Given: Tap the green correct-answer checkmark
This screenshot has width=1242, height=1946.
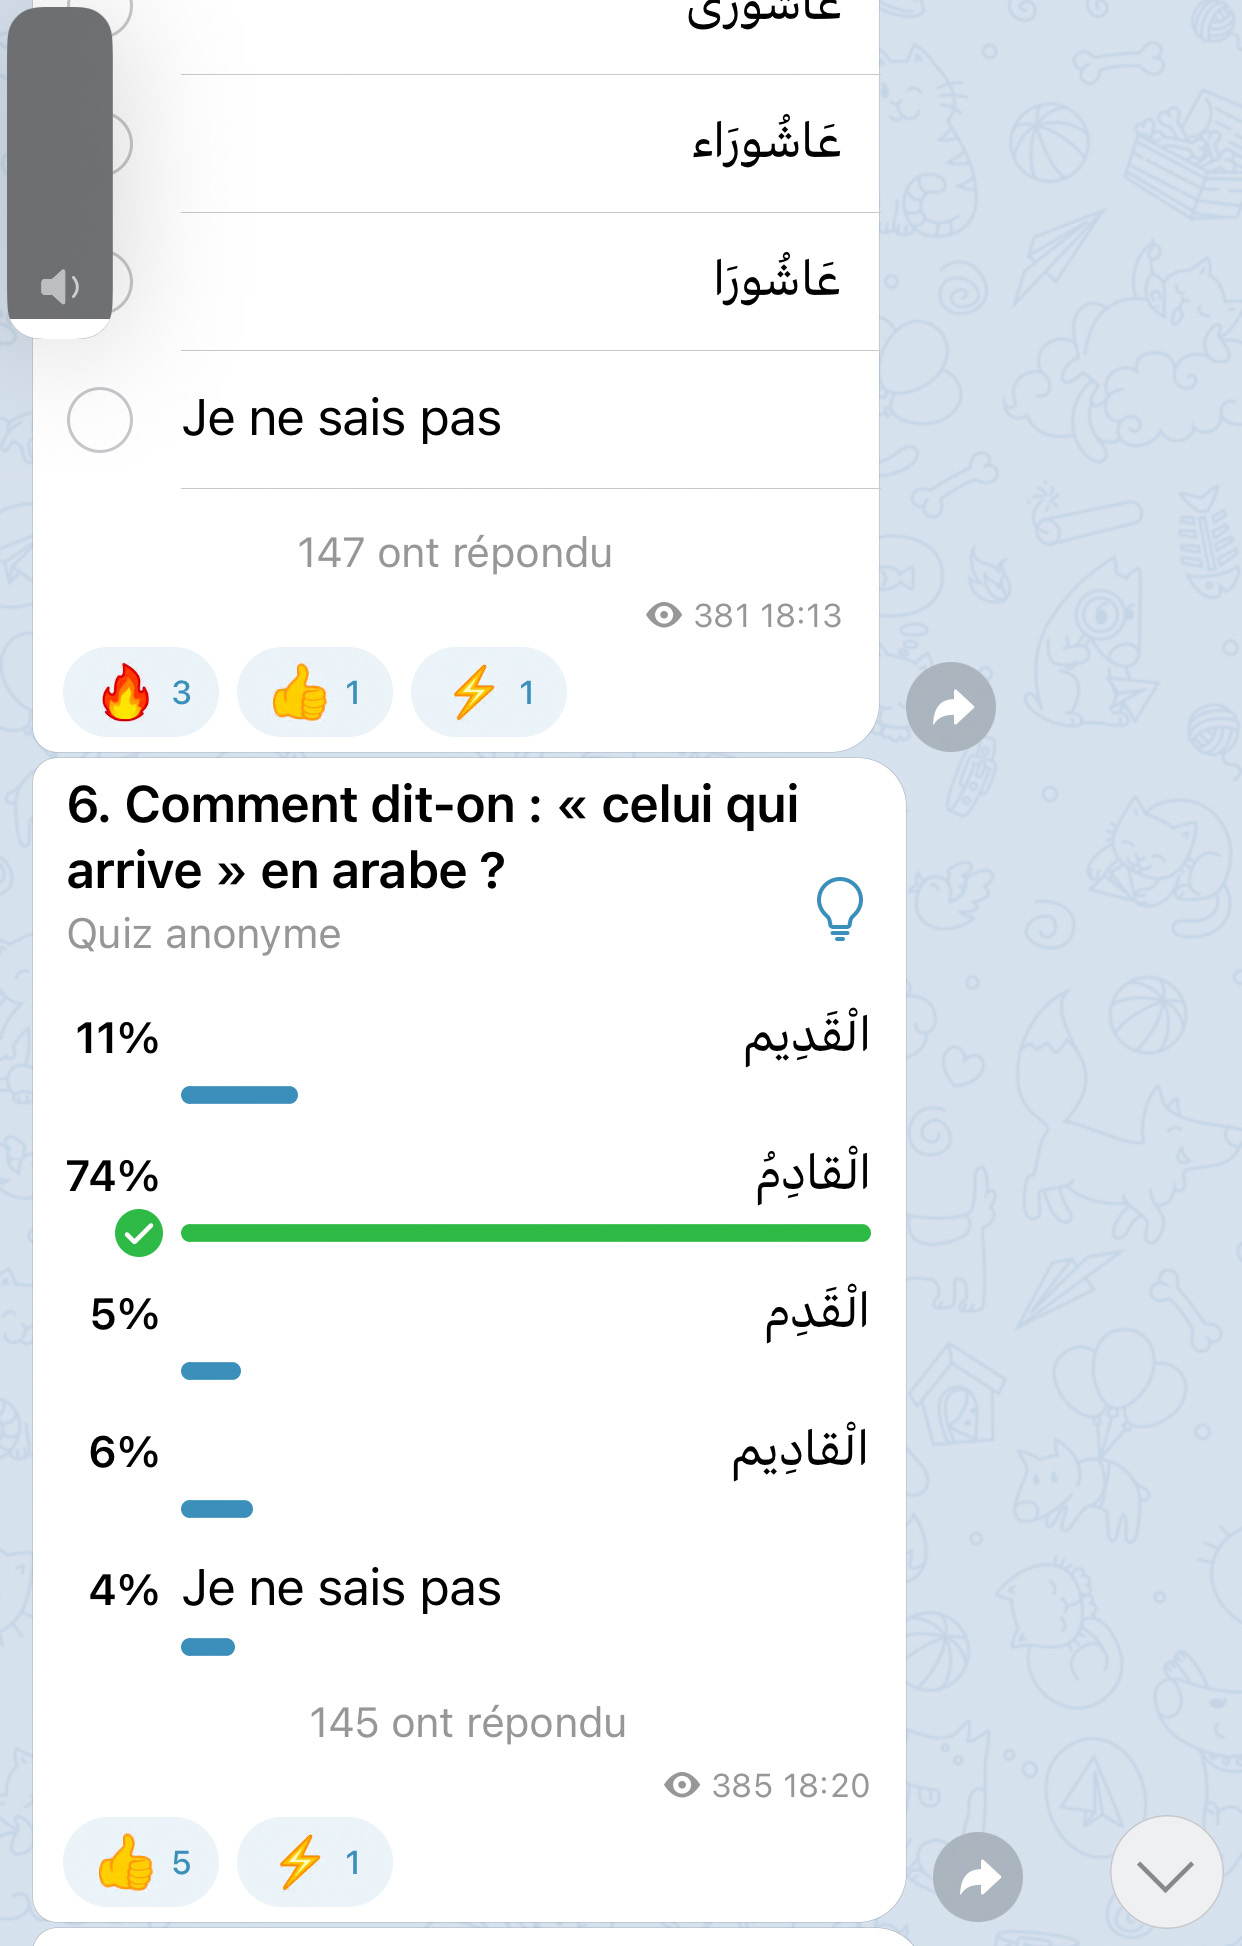Looking at the screenshot, I should pos(139,1233).
